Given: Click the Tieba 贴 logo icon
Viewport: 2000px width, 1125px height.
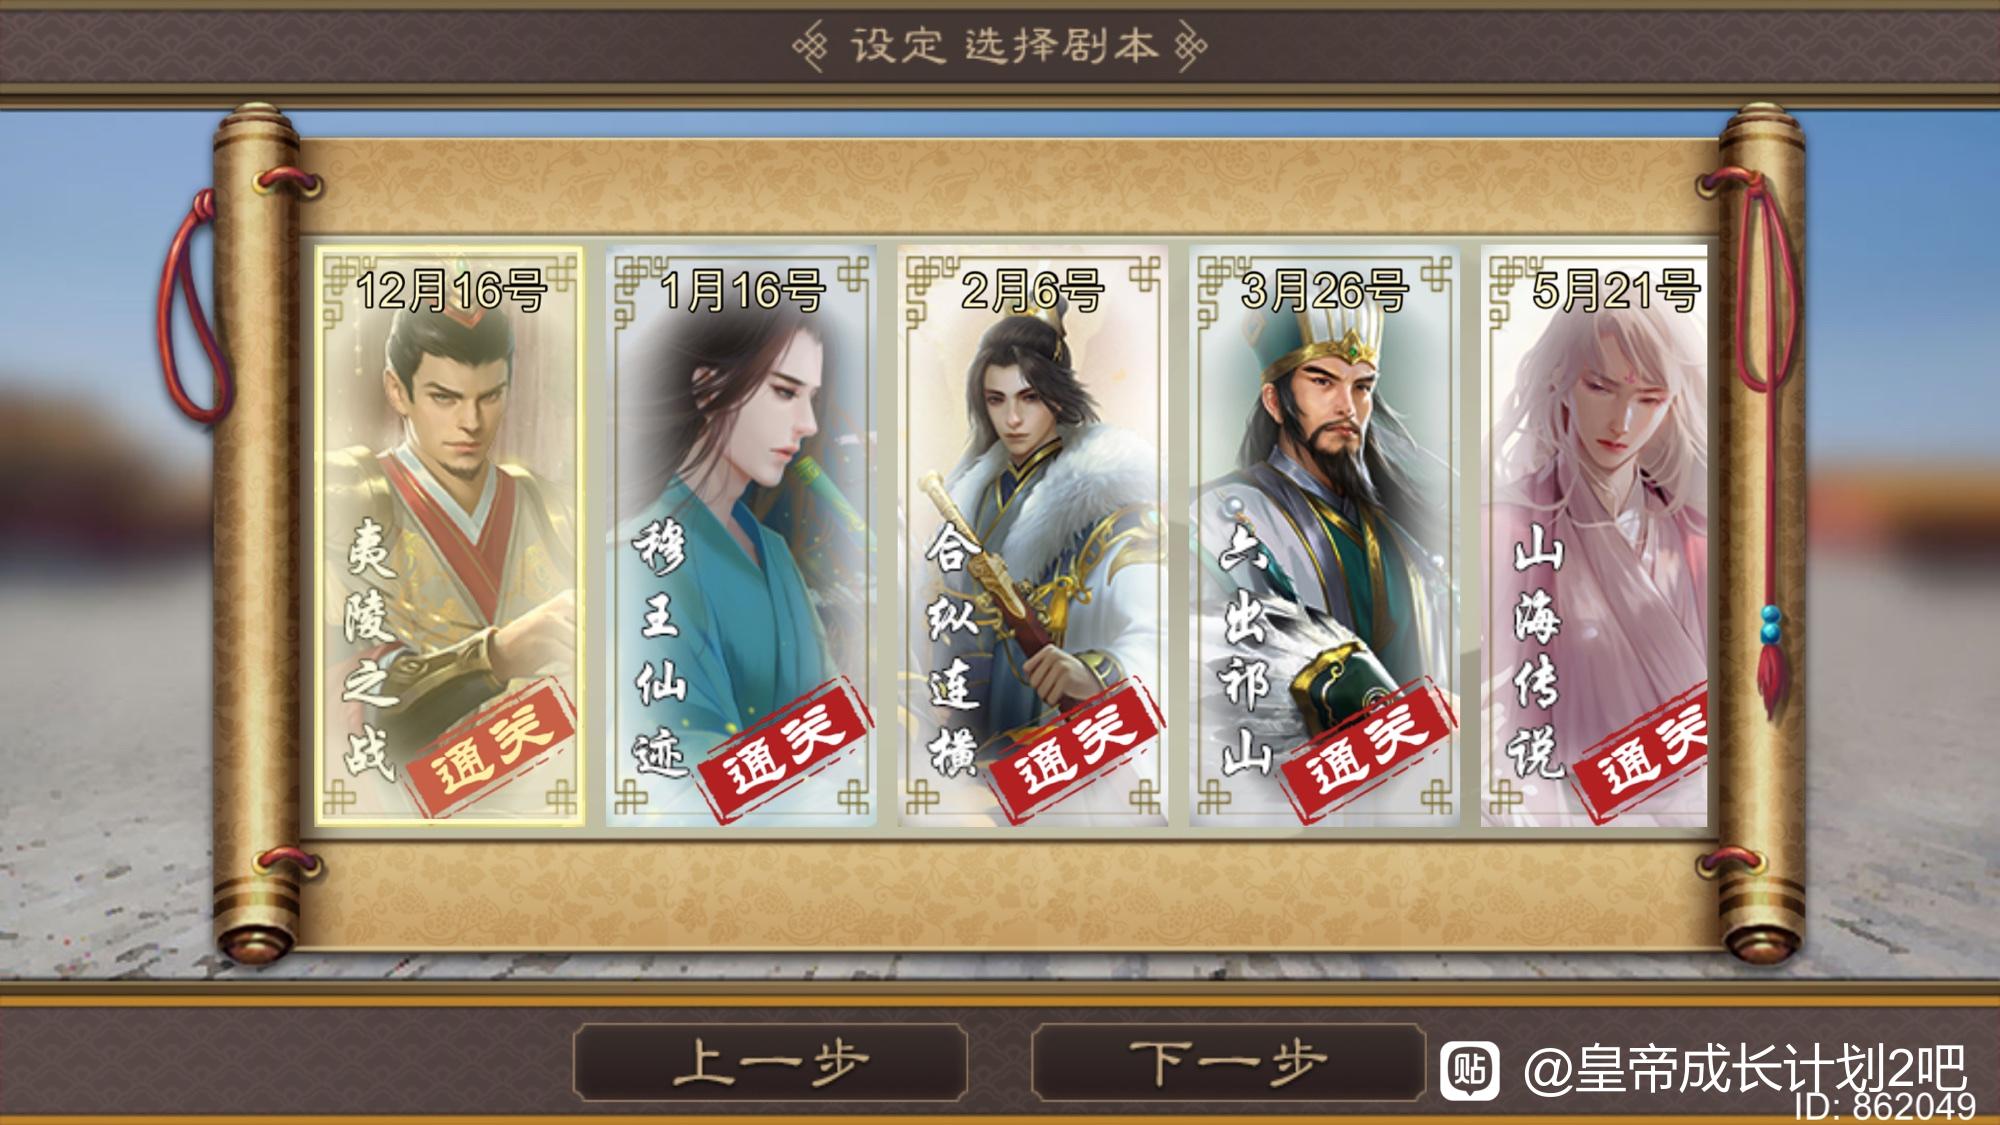Looking at the screenshot, I should [x=1469, y=1070].
